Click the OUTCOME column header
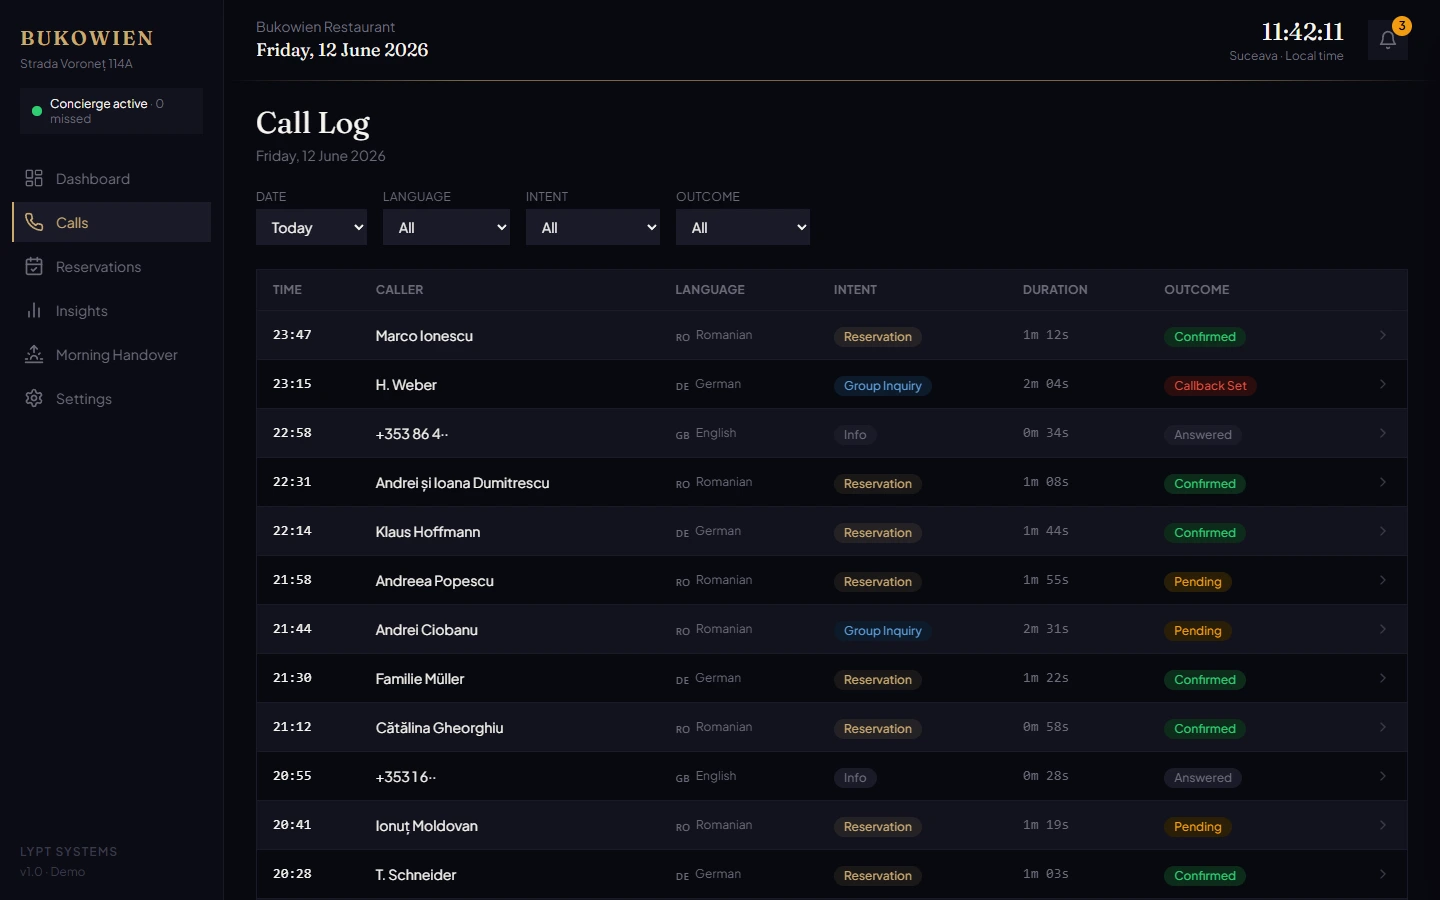Viewport: 1440px width, 900px height. (x=1197, y=290)
